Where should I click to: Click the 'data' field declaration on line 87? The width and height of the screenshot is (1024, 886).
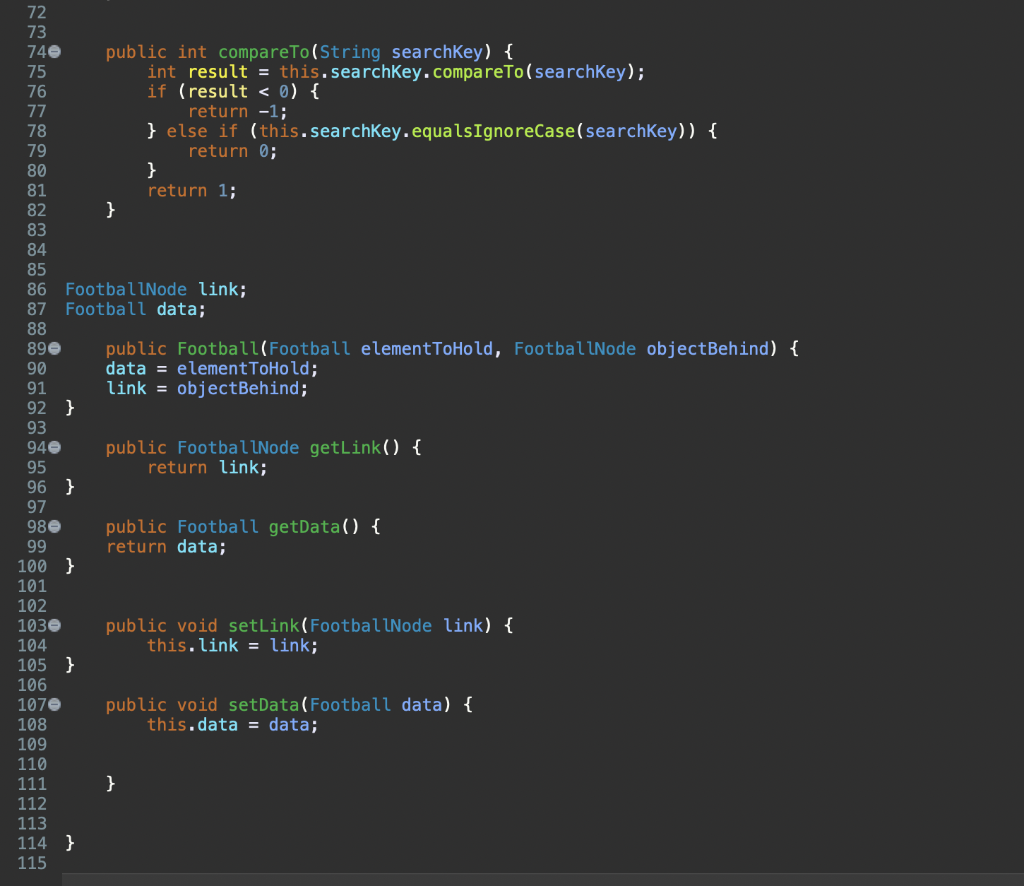[176, 309]
